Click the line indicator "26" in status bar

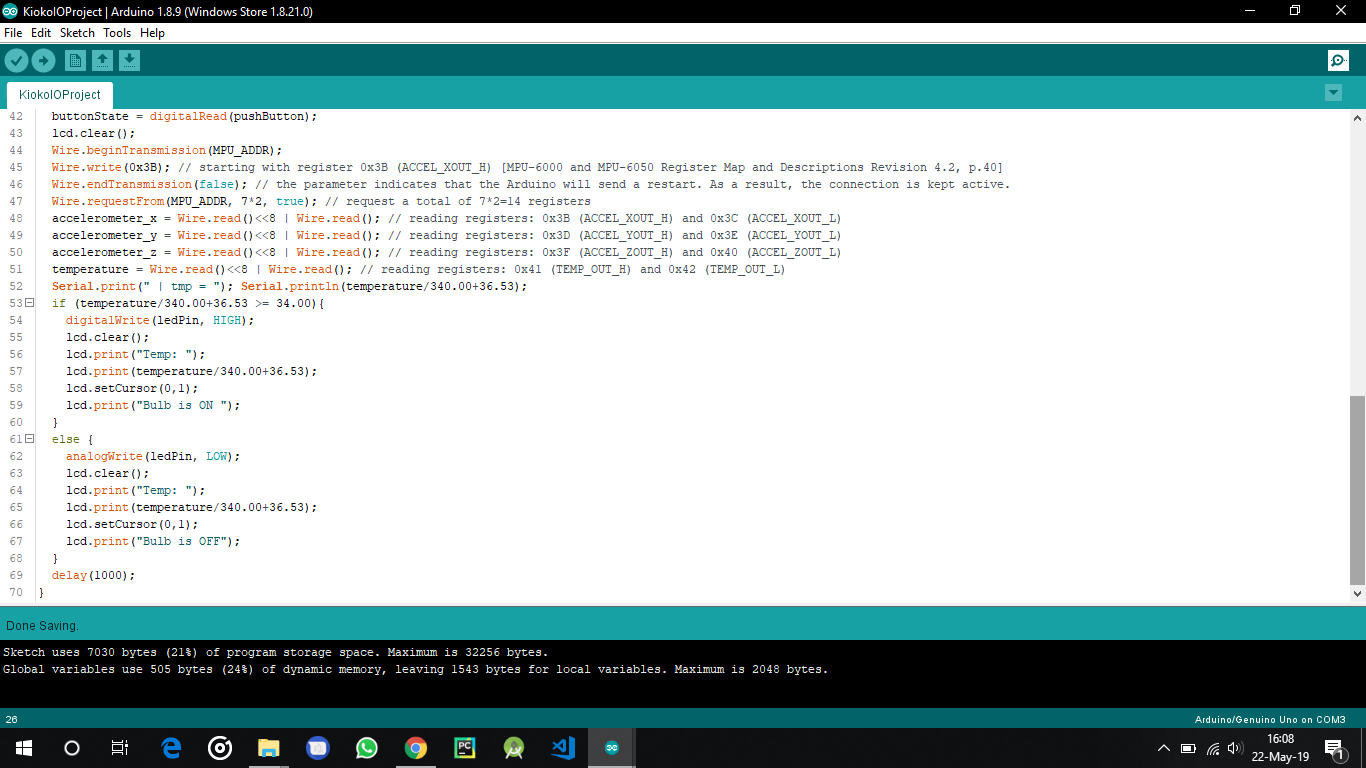pyautogui.click(x=12, y=719)
